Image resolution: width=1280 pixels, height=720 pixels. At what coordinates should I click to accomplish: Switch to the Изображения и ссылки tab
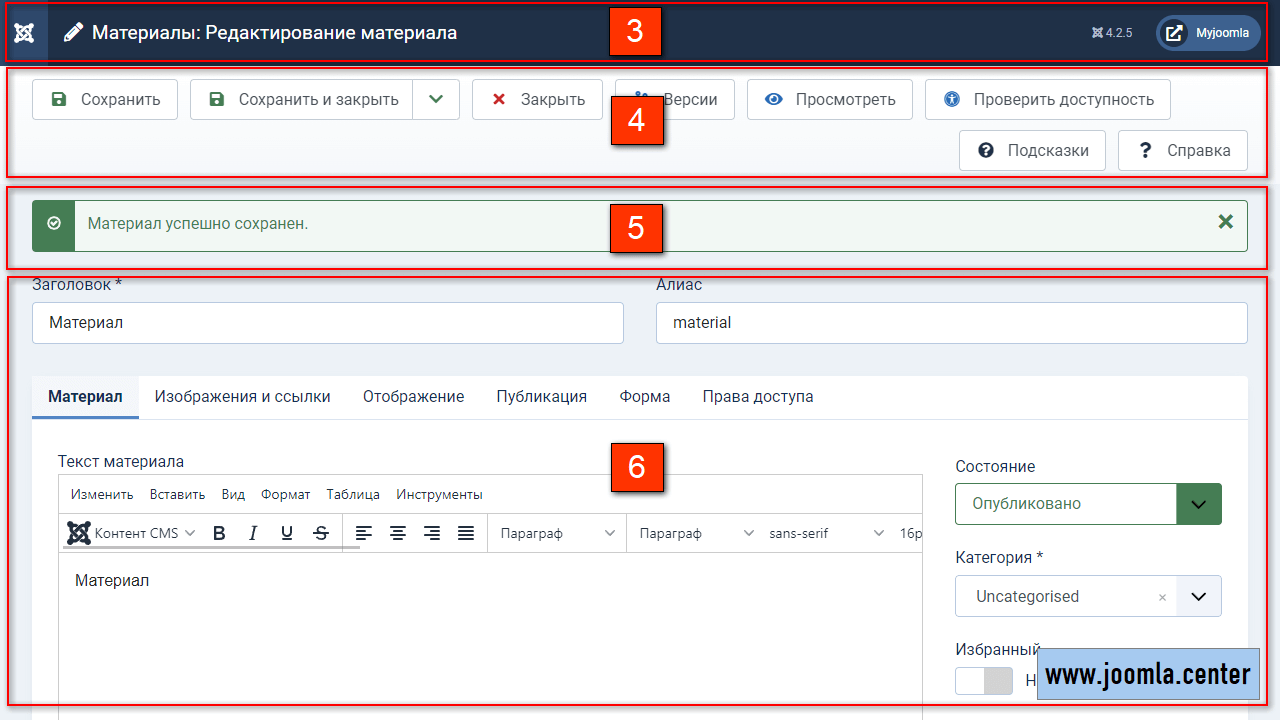242,396
